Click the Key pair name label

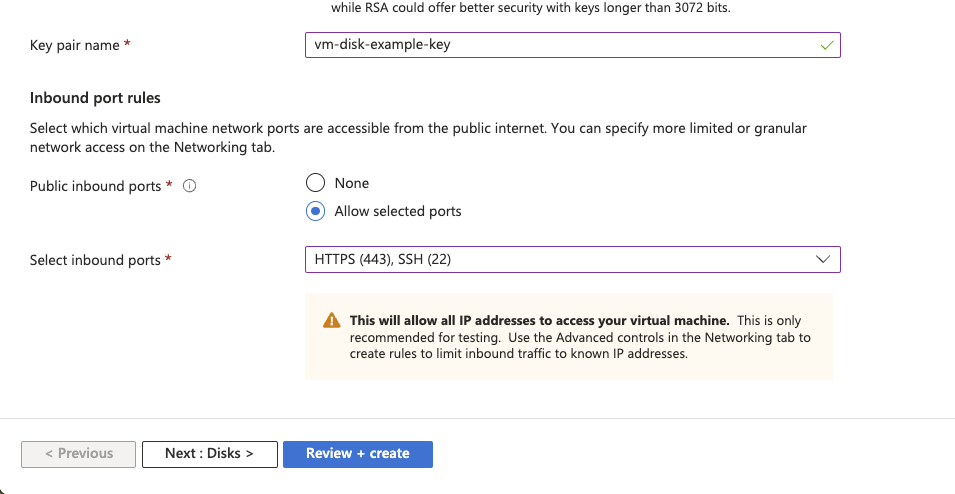click(x=74, y=46)
